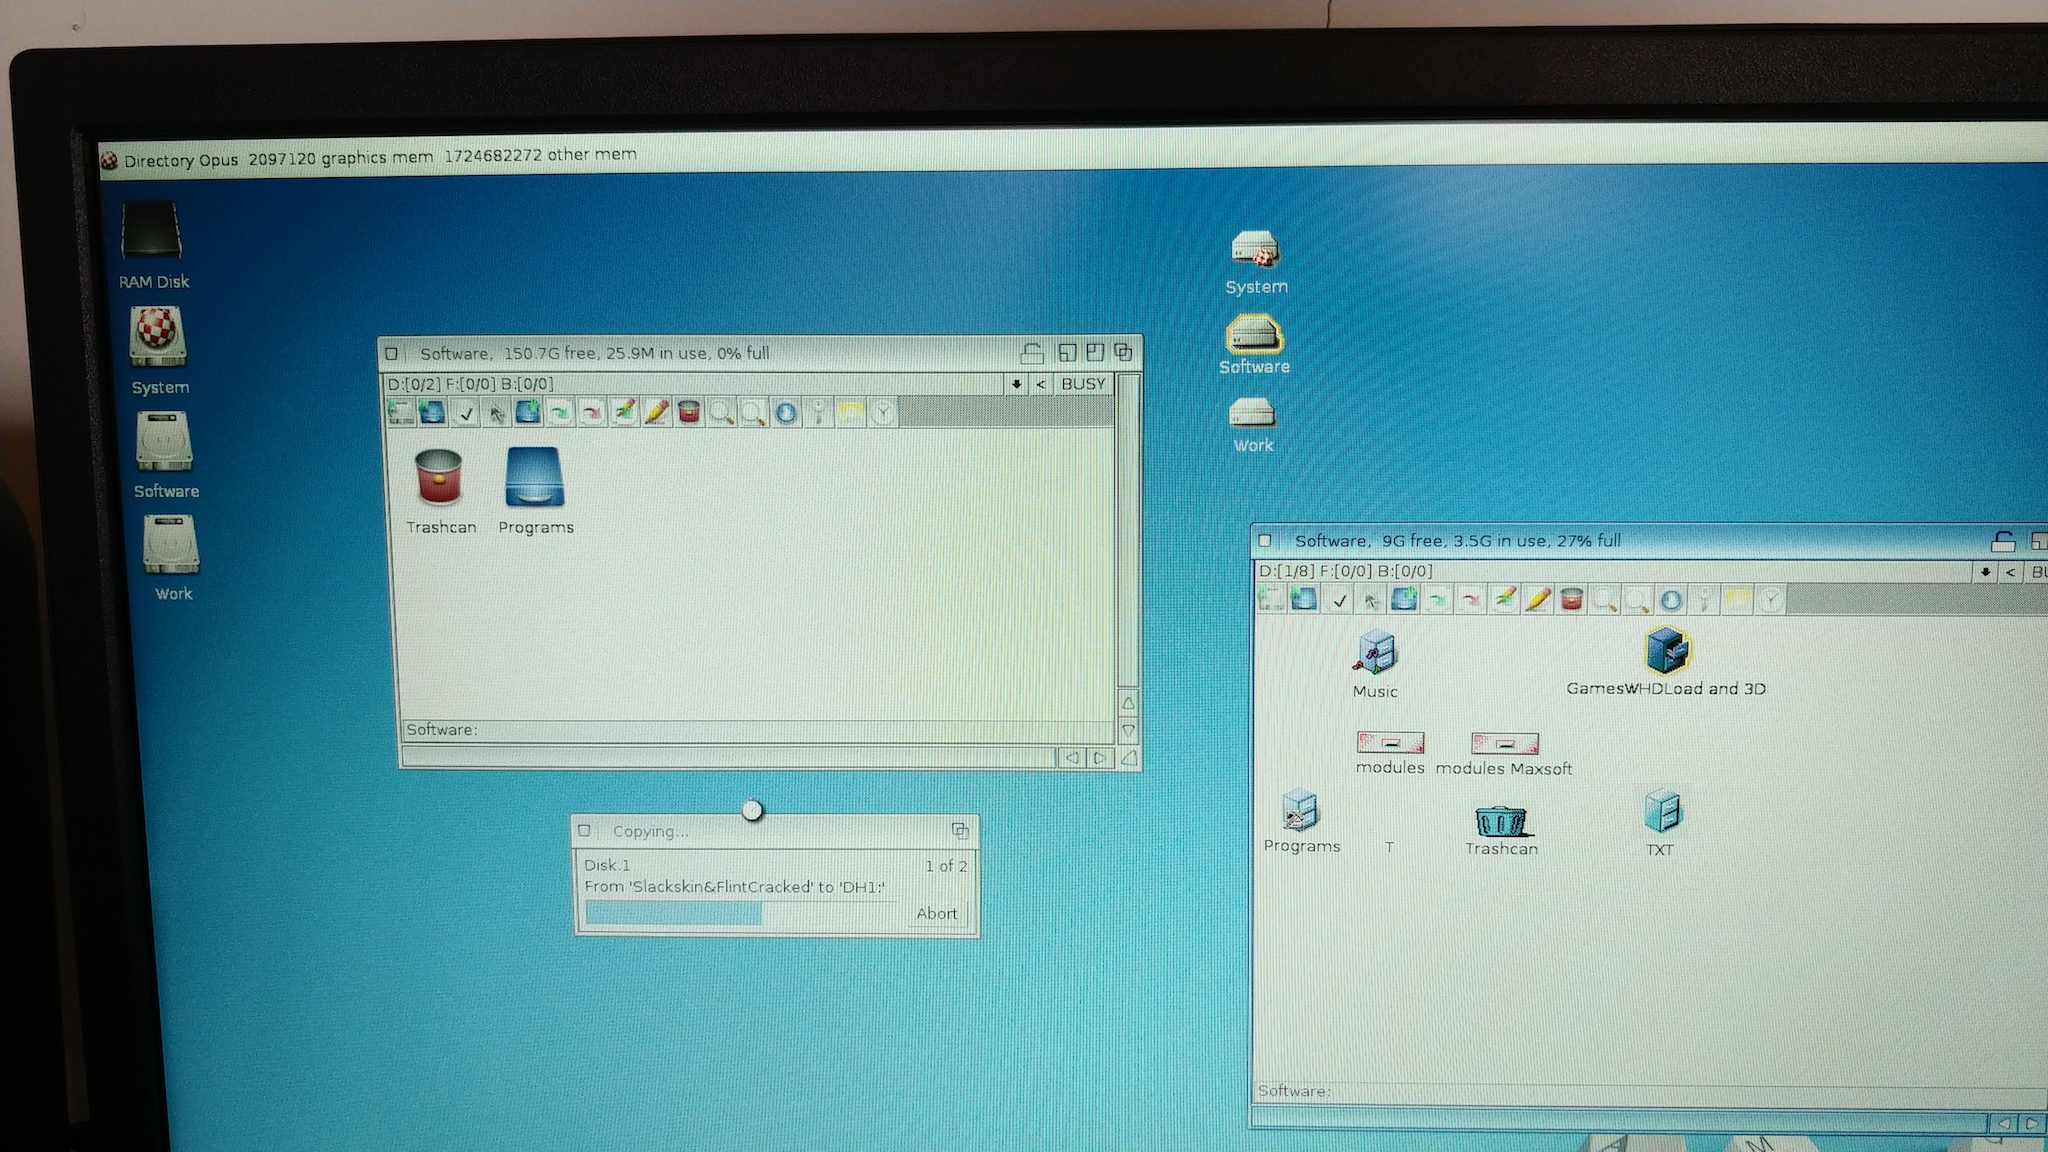The image size is (2048, 1152).
Task: Abort the copy operation
Action: click(x=936, y=913)
